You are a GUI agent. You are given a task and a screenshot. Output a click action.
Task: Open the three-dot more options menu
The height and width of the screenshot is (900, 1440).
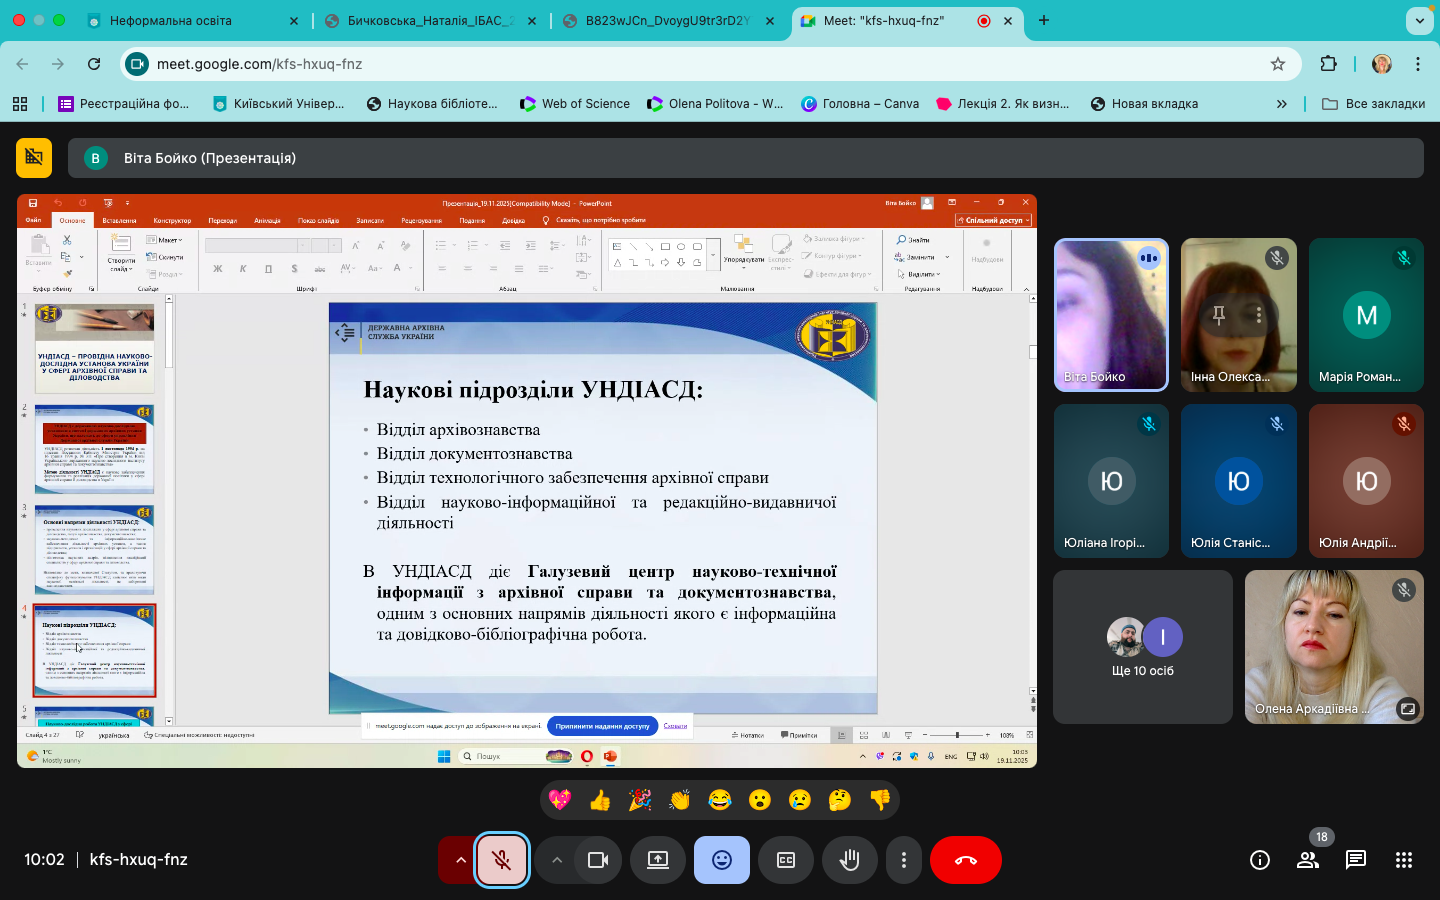(903, 860)
